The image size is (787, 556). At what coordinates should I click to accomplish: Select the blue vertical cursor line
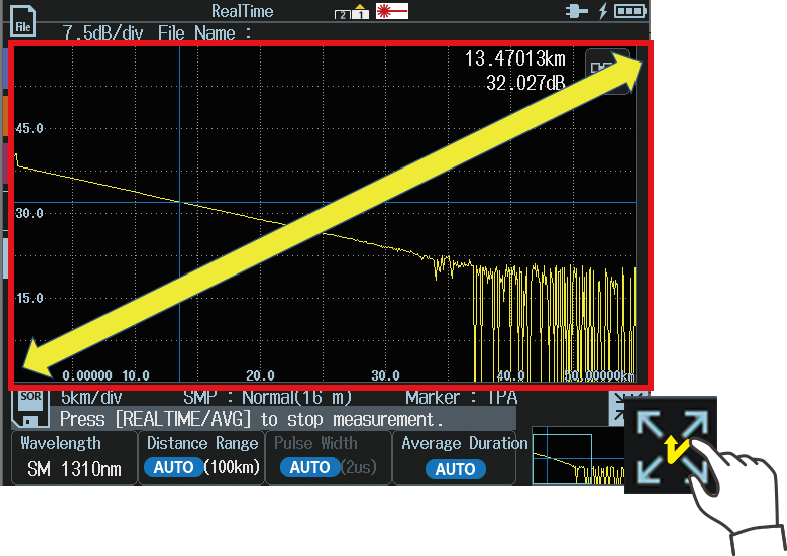[180, 214]
